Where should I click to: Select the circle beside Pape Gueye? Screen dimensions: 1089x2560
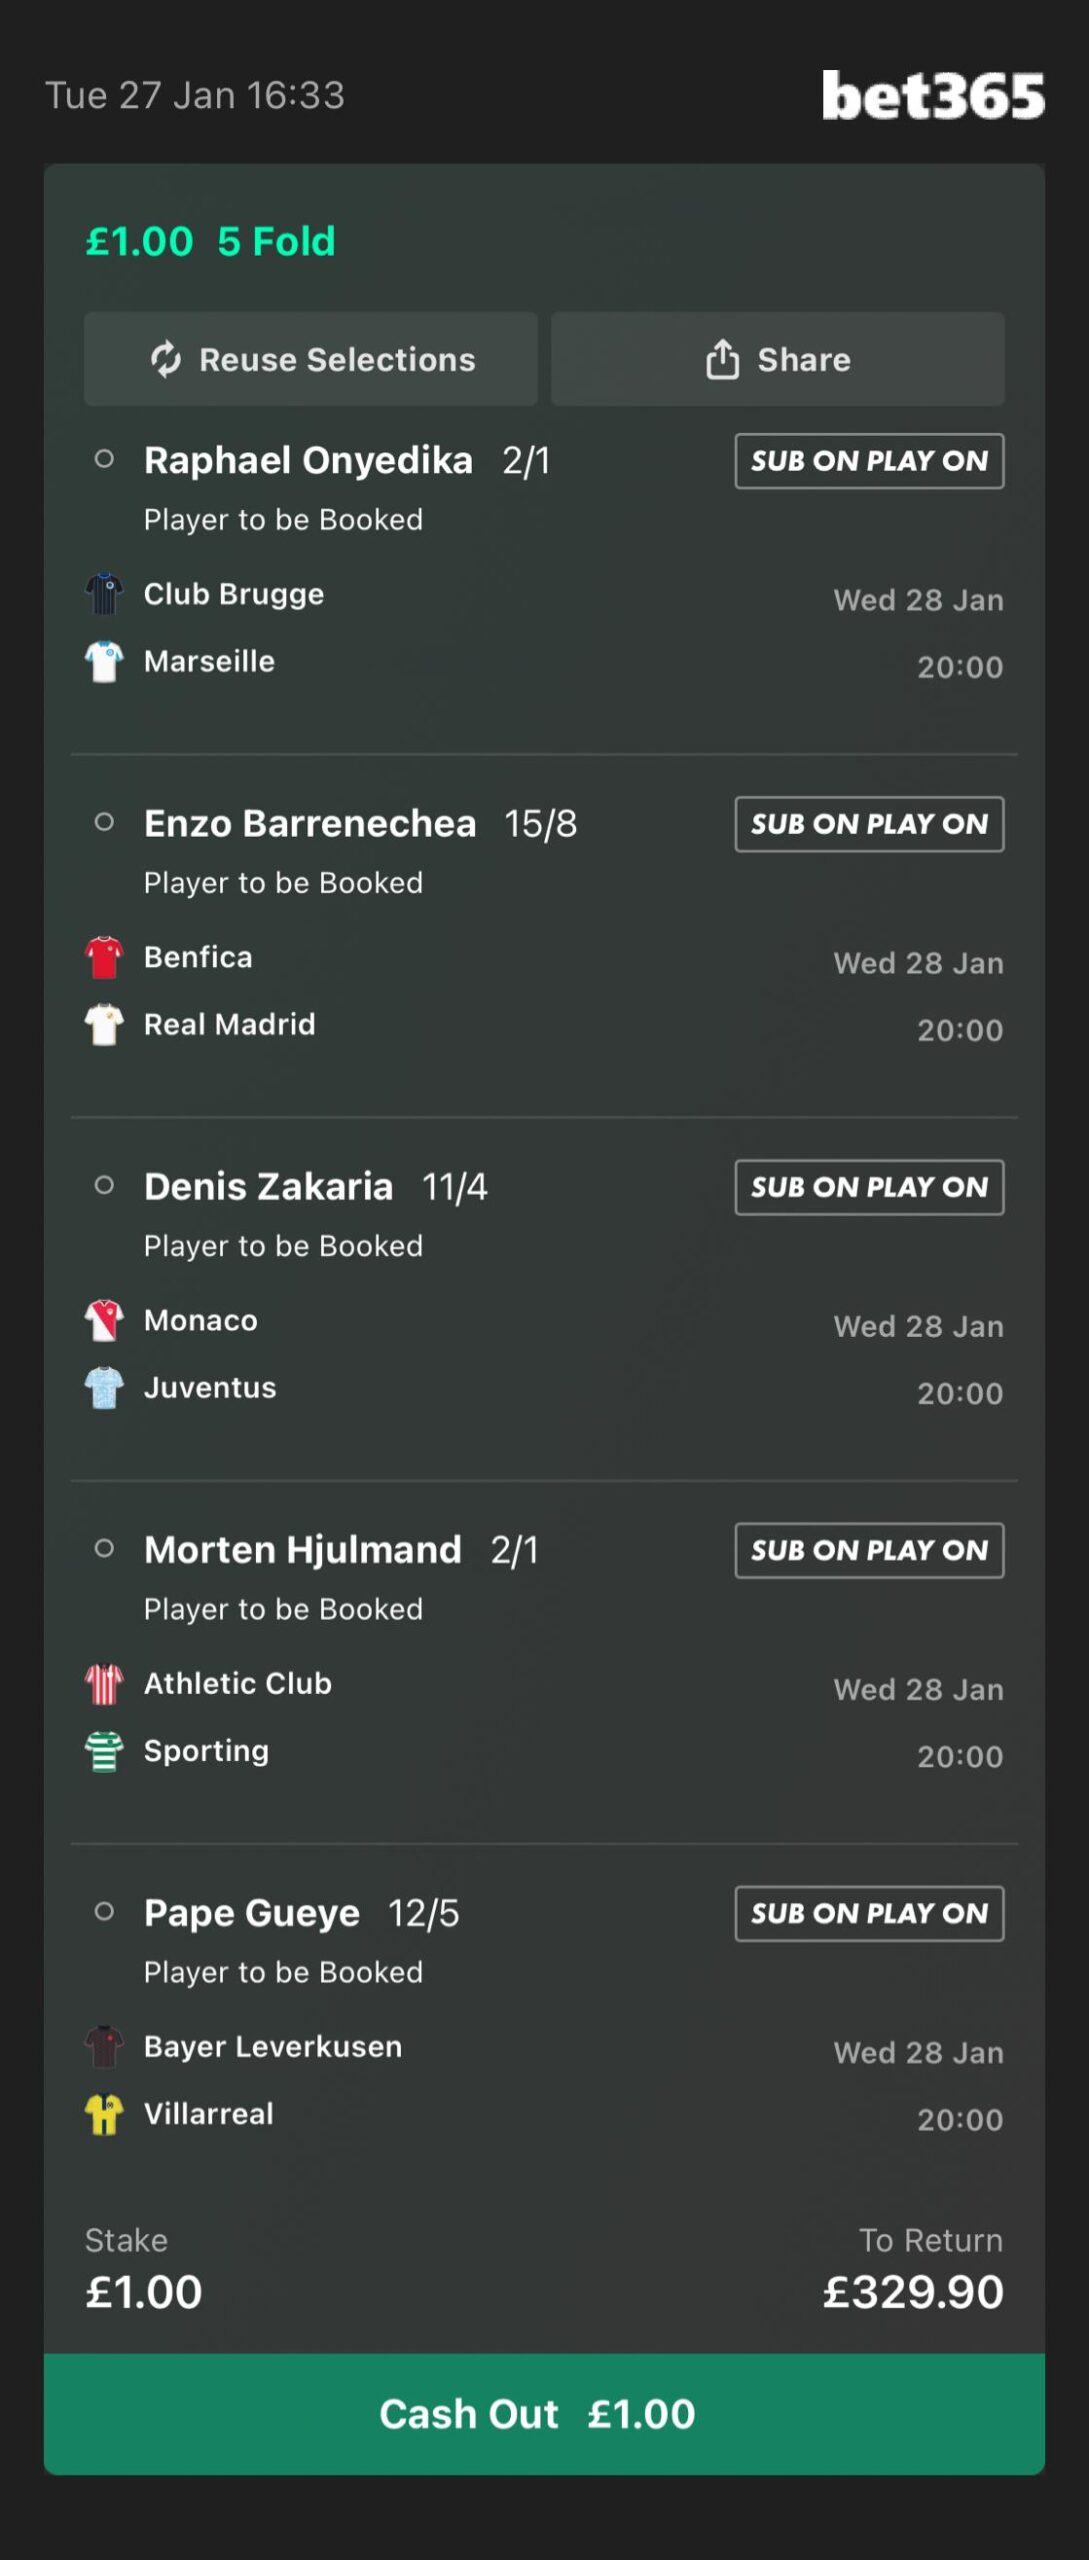tap(104, 1912)
